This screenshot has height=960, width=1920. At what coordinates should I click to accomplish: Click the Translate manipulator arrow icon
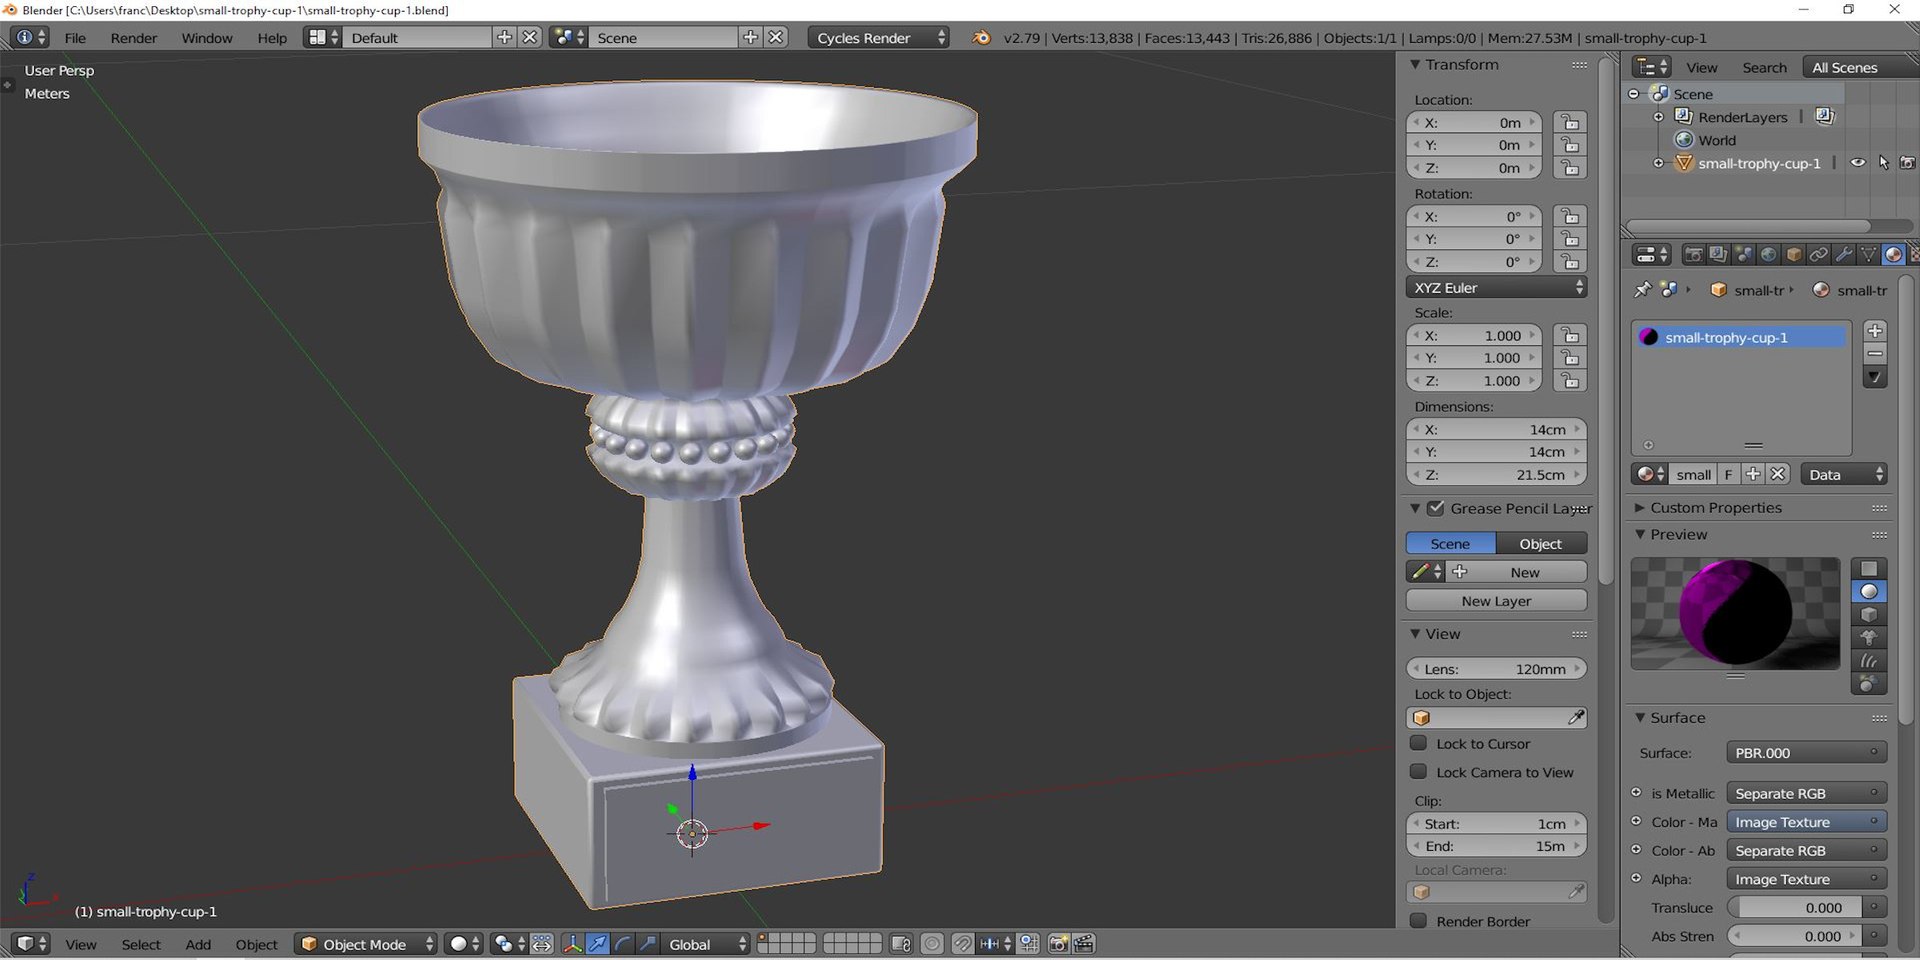coord(597,944)
